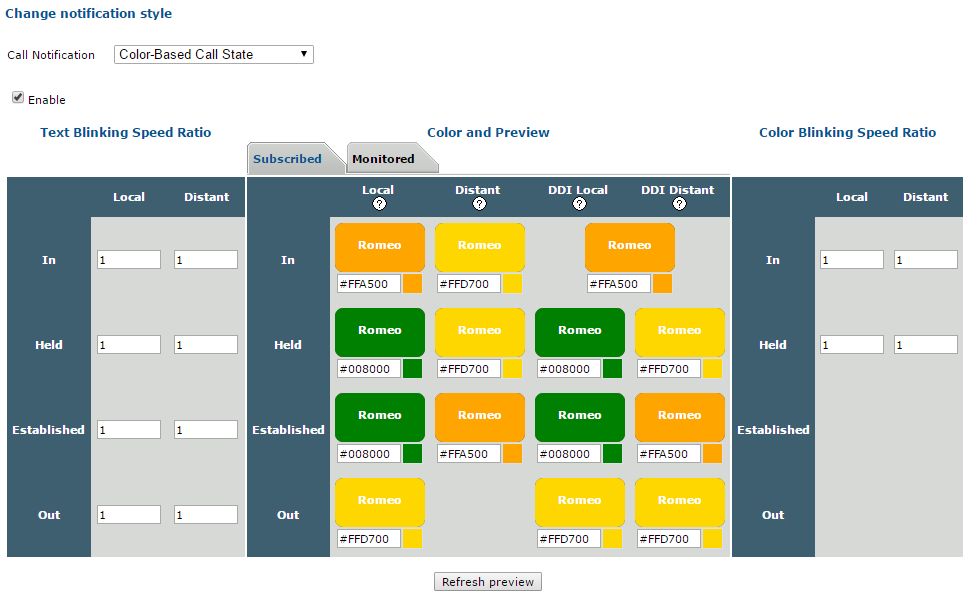Pick yellow swatch for Held DDI Distant
The height and width of the screenshot is (593, 963).
point(712,369)
